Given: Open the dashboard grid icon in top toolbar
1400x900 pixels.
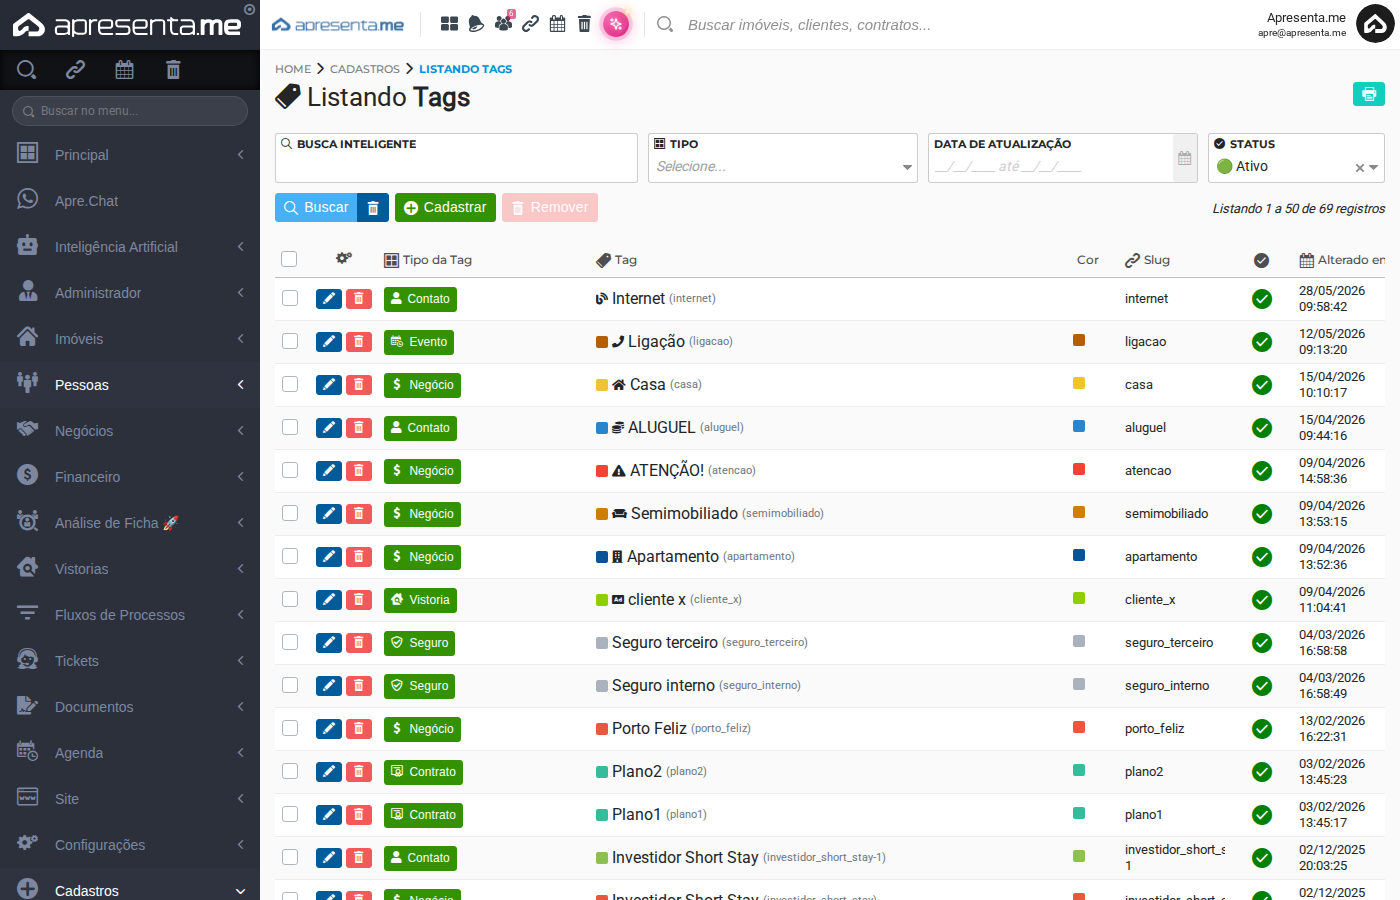Looking at the screenshot, I should click(x=450, y=24).
